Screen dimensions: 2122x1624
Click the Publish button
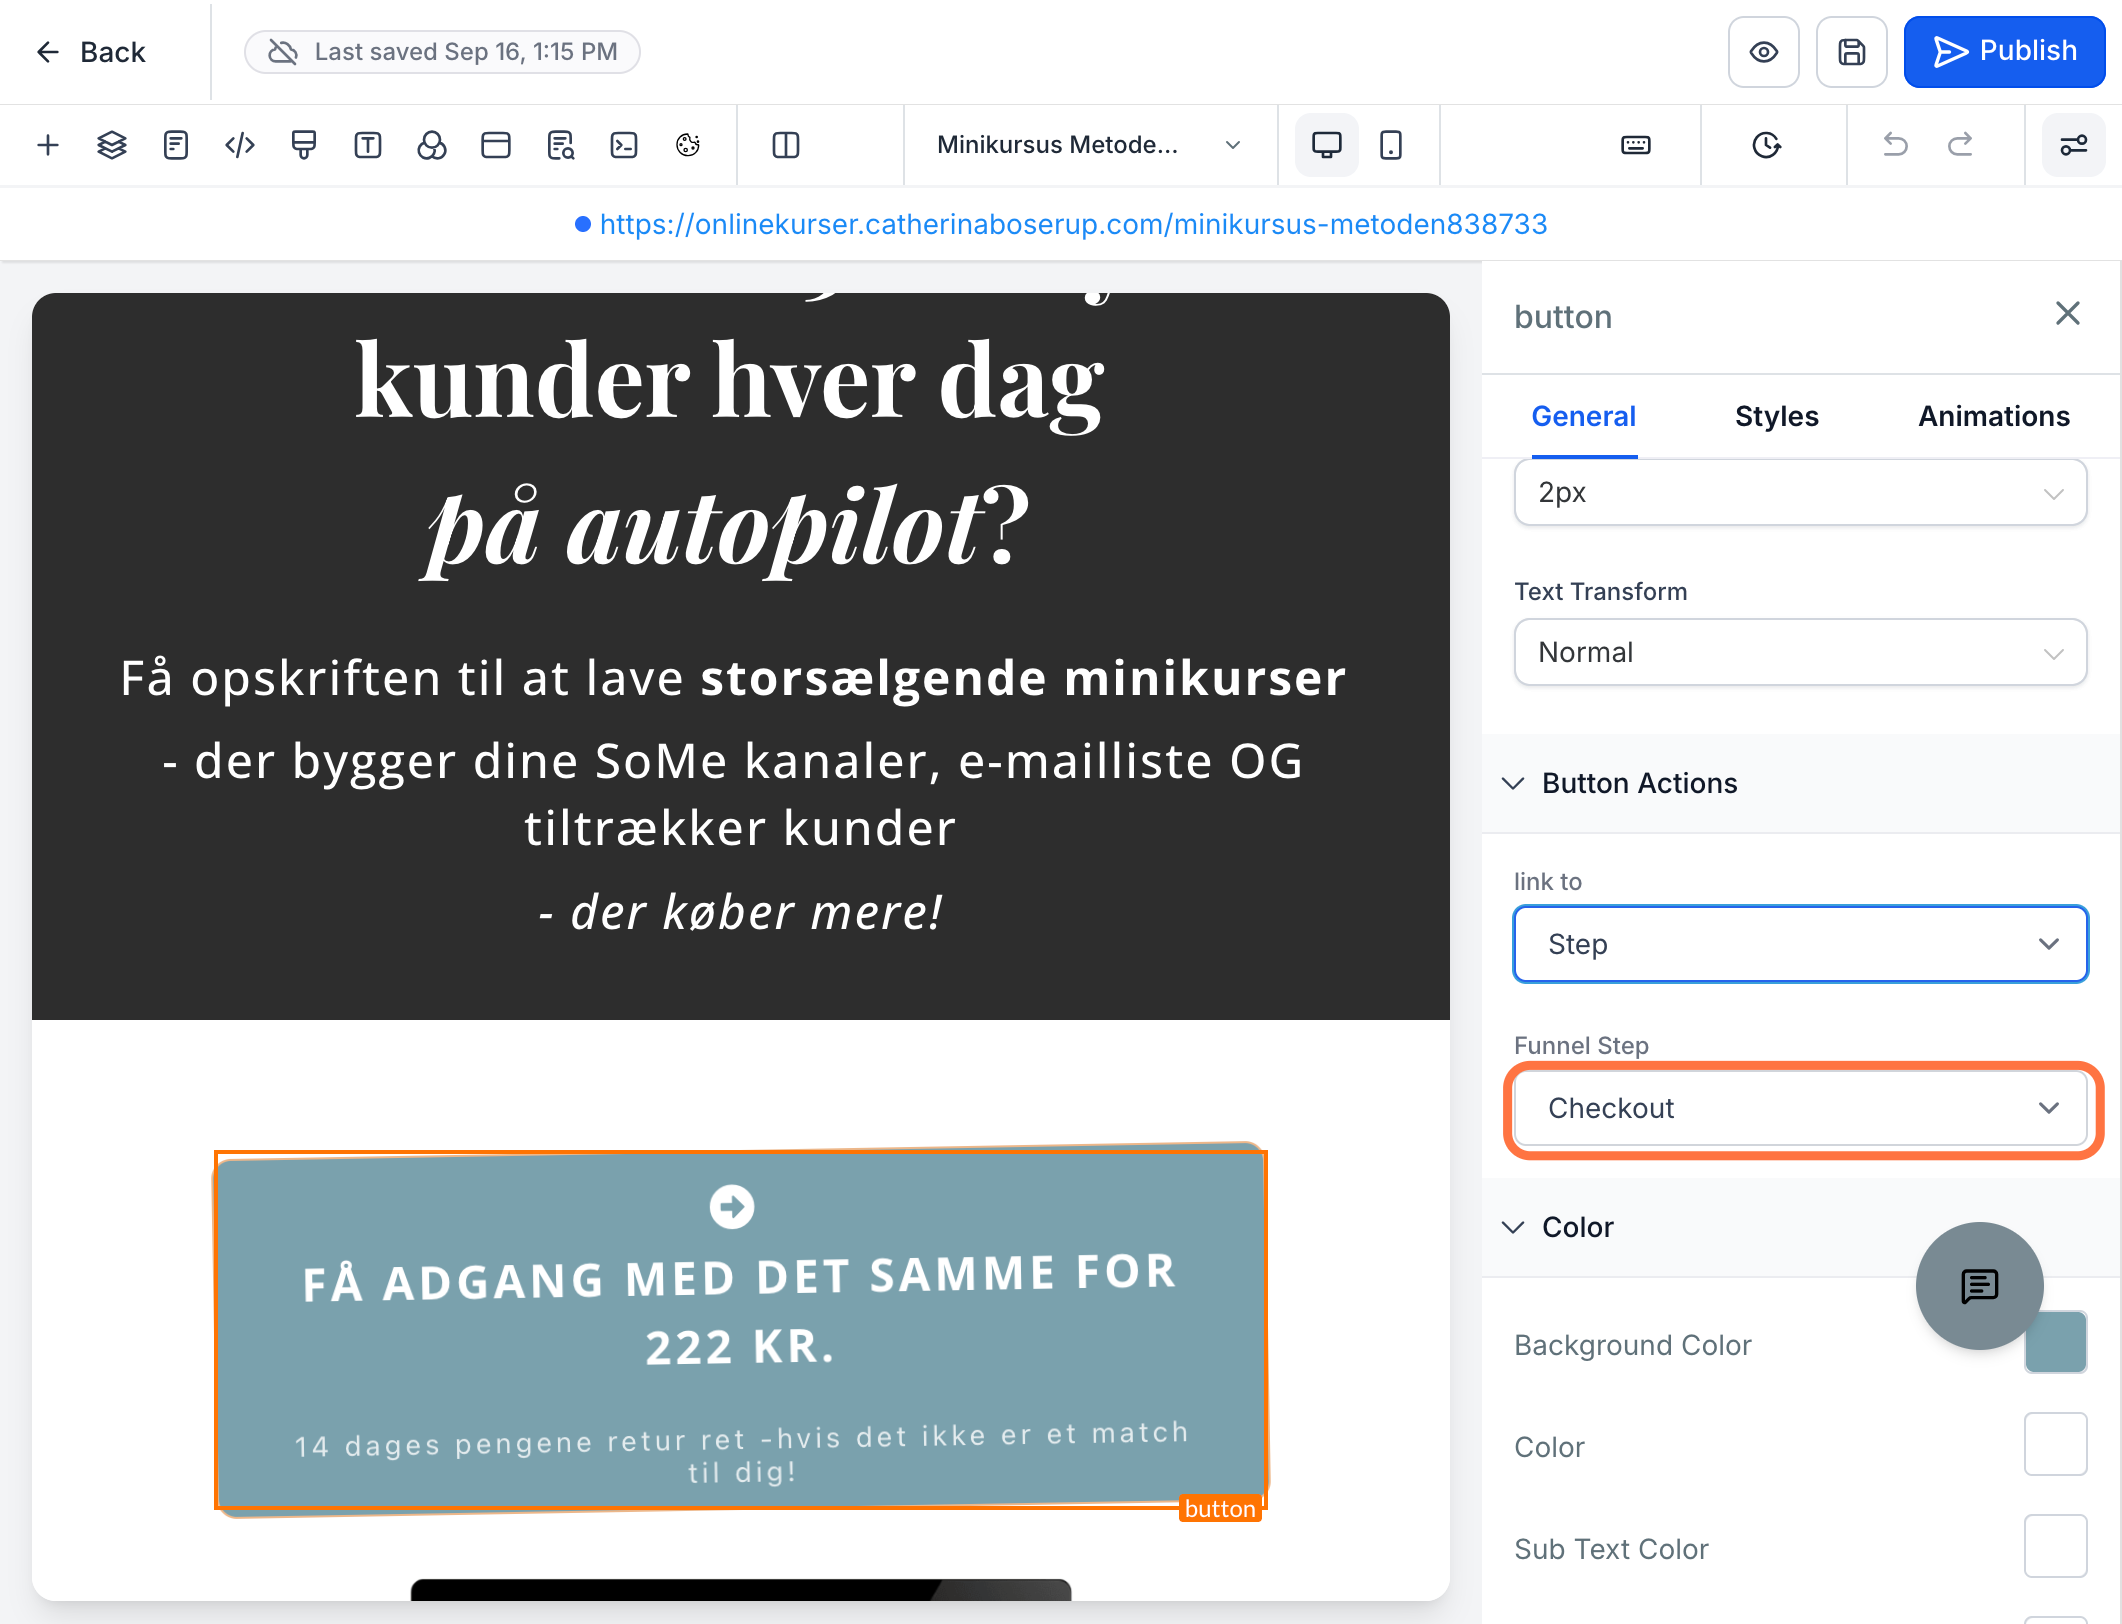pos(2004,52)
